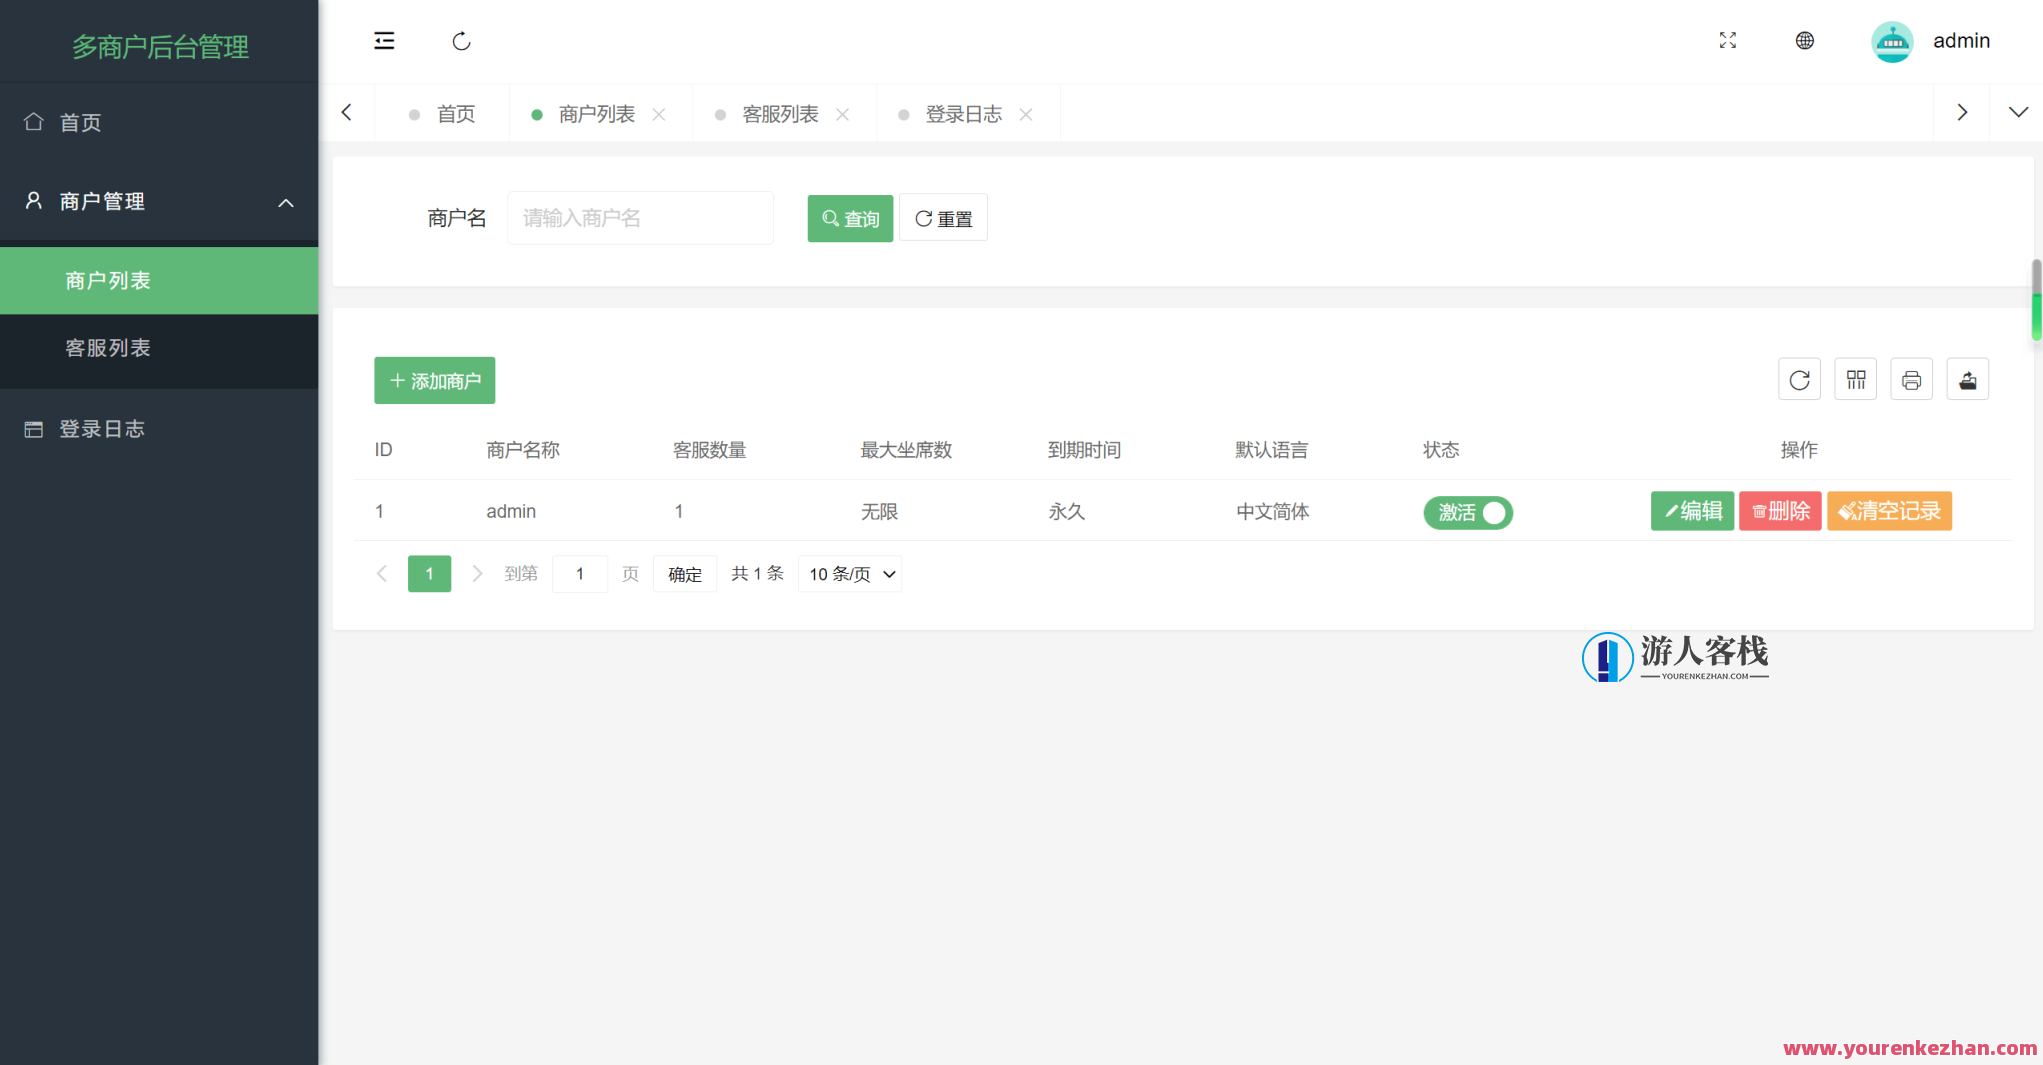Switch to the 客服列表 tab

click(x=777, y=114)
